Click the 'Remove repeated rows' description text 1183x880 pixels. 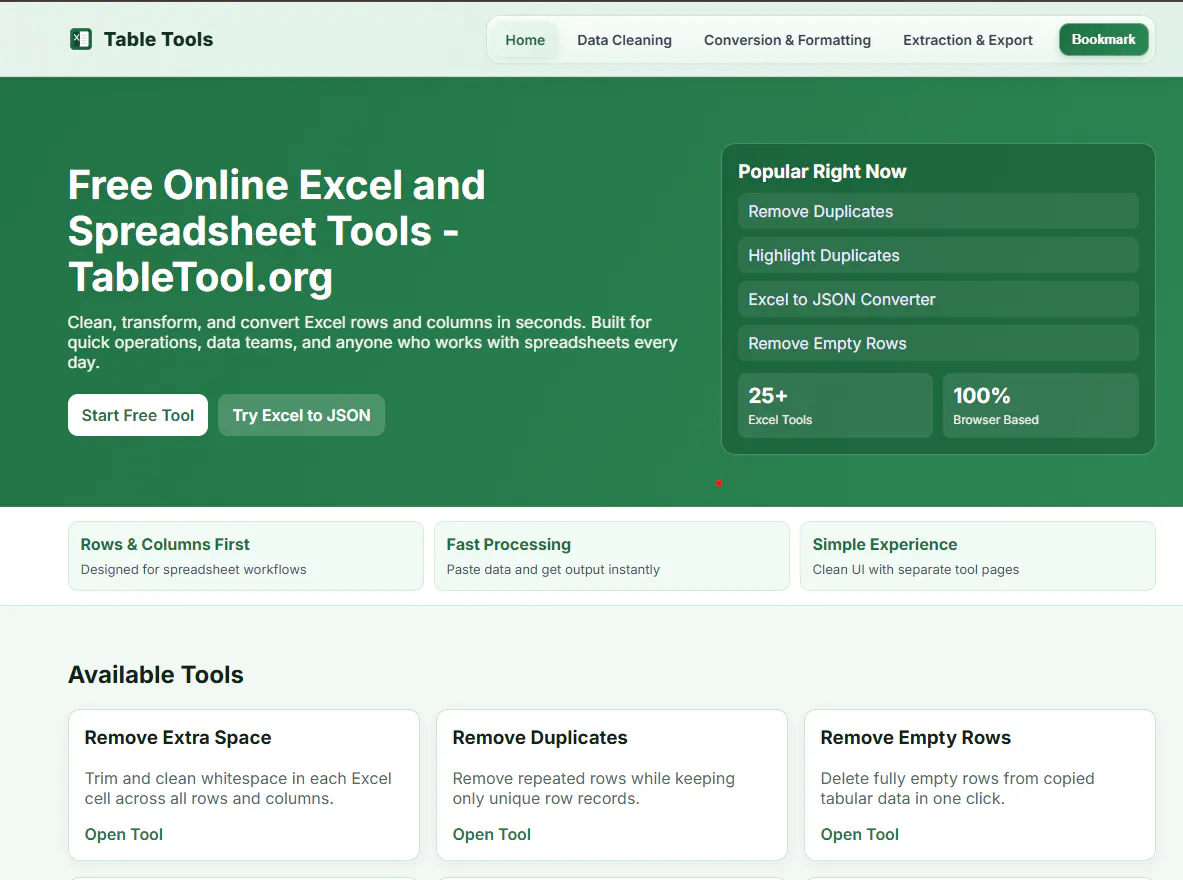click(594, 788)
